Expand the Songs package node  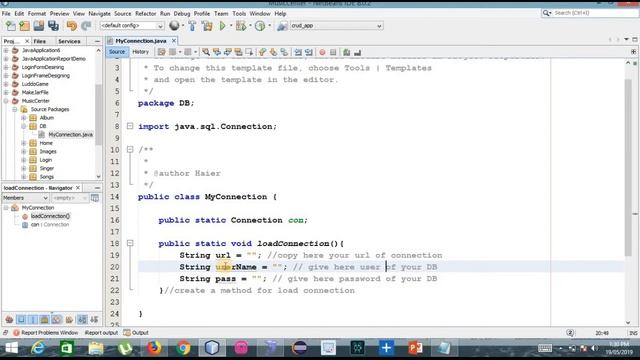click(24, 177)
